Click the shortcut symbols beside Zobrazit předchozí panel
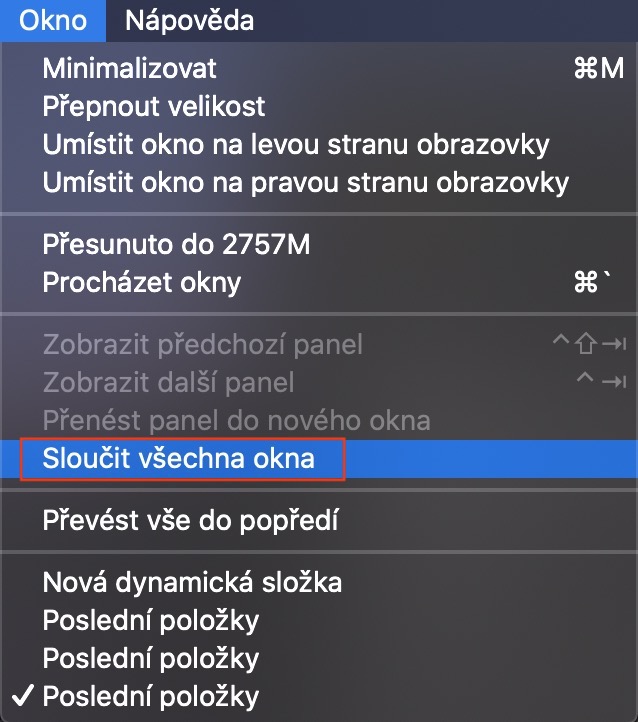This screenshot has width=638, height=722. click(x=589, y=345)
